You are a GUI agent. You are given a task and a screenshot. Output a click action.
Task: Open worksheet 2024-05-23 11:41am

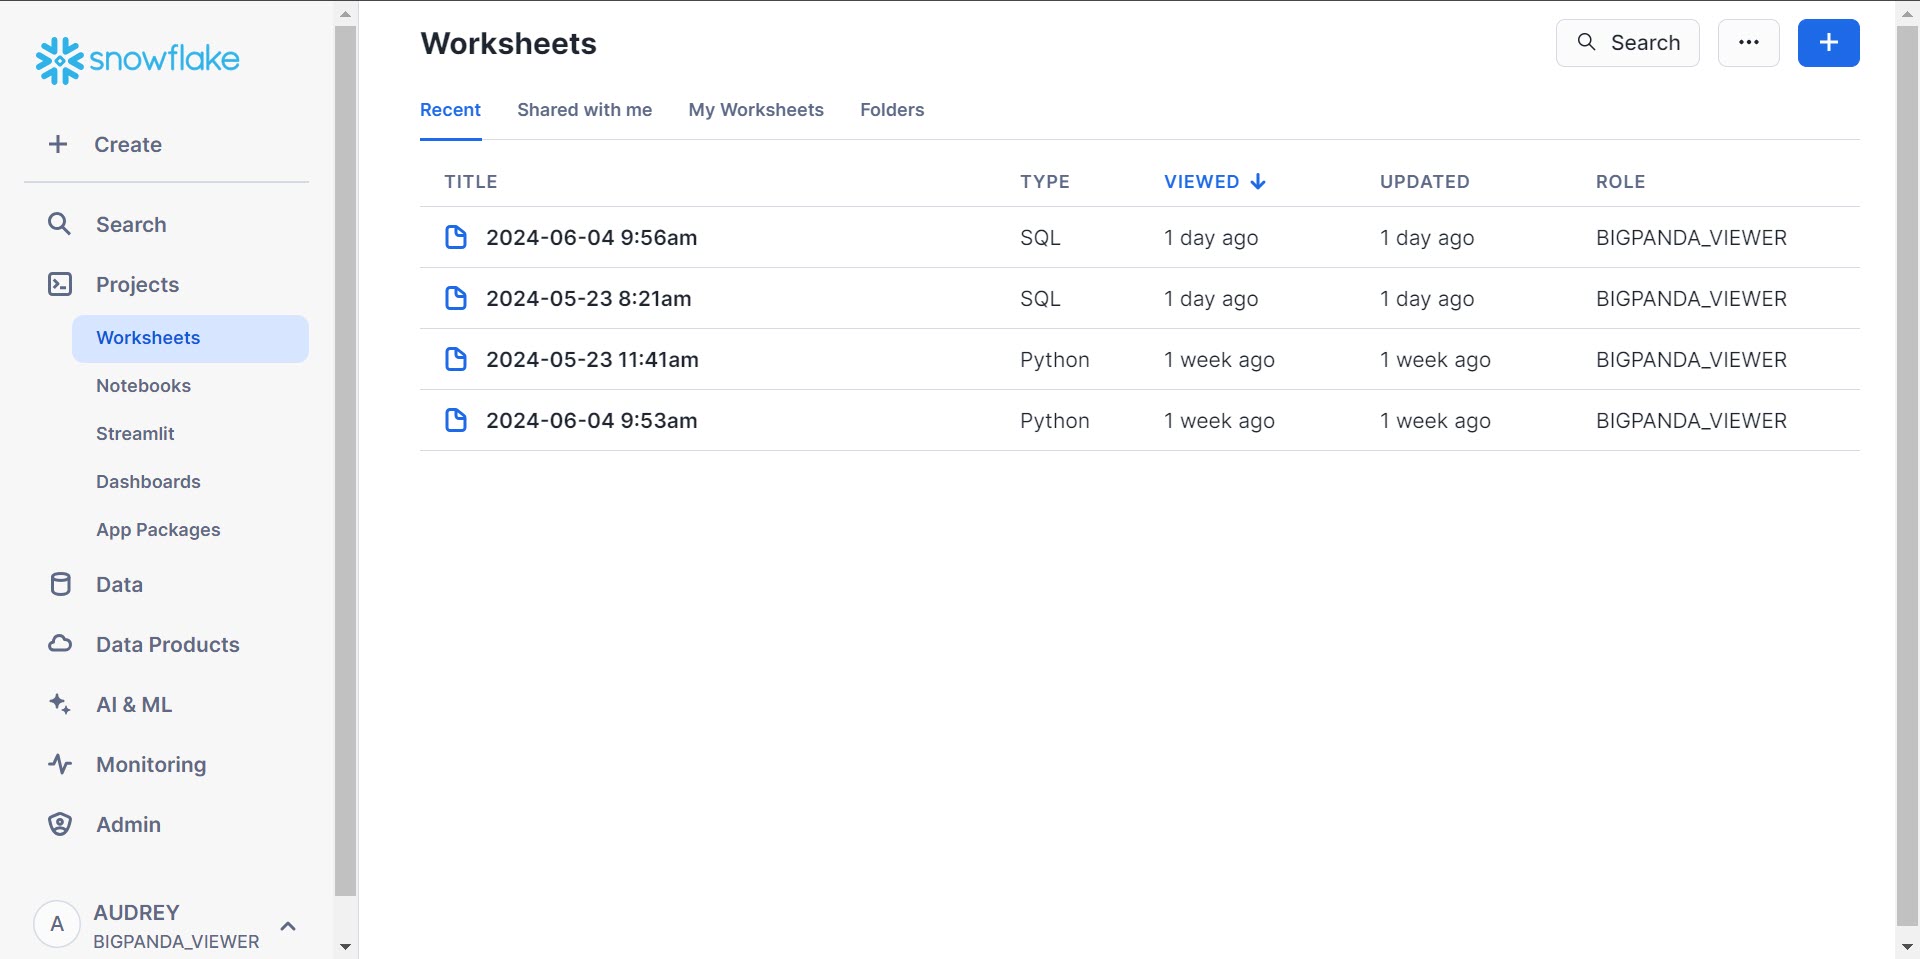click(592, 359)
